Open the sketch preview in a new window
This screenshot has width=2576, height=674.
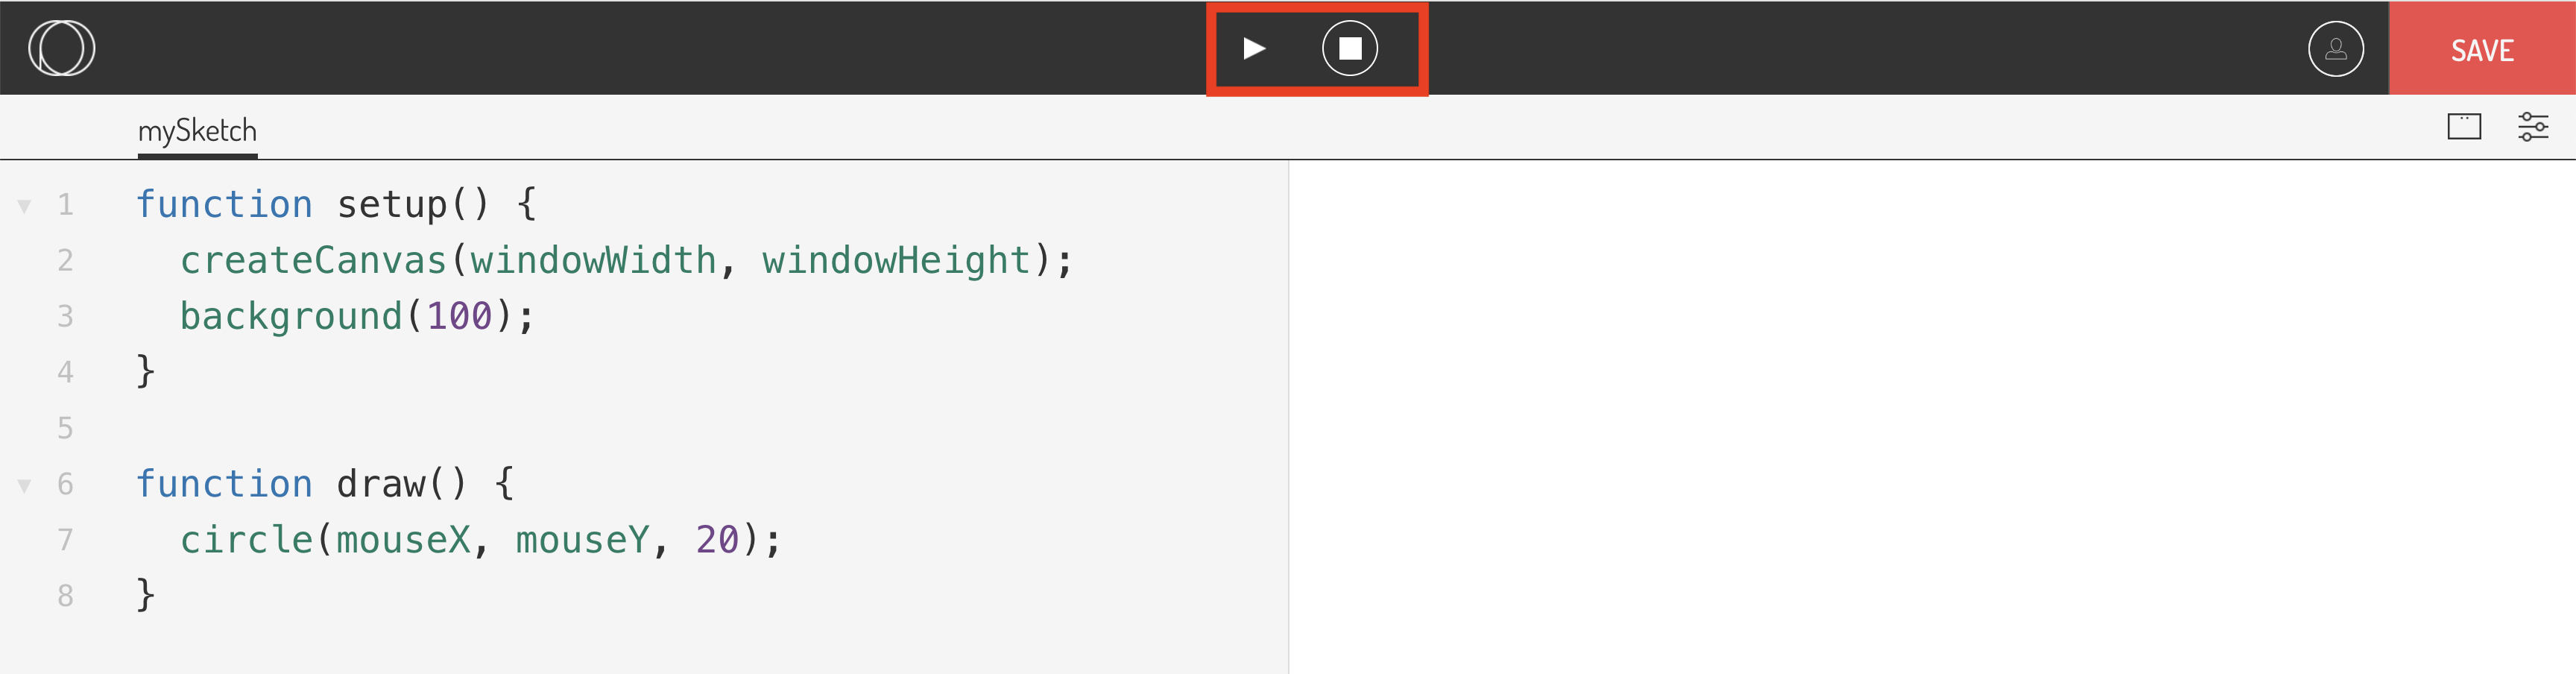(2464, 126)
